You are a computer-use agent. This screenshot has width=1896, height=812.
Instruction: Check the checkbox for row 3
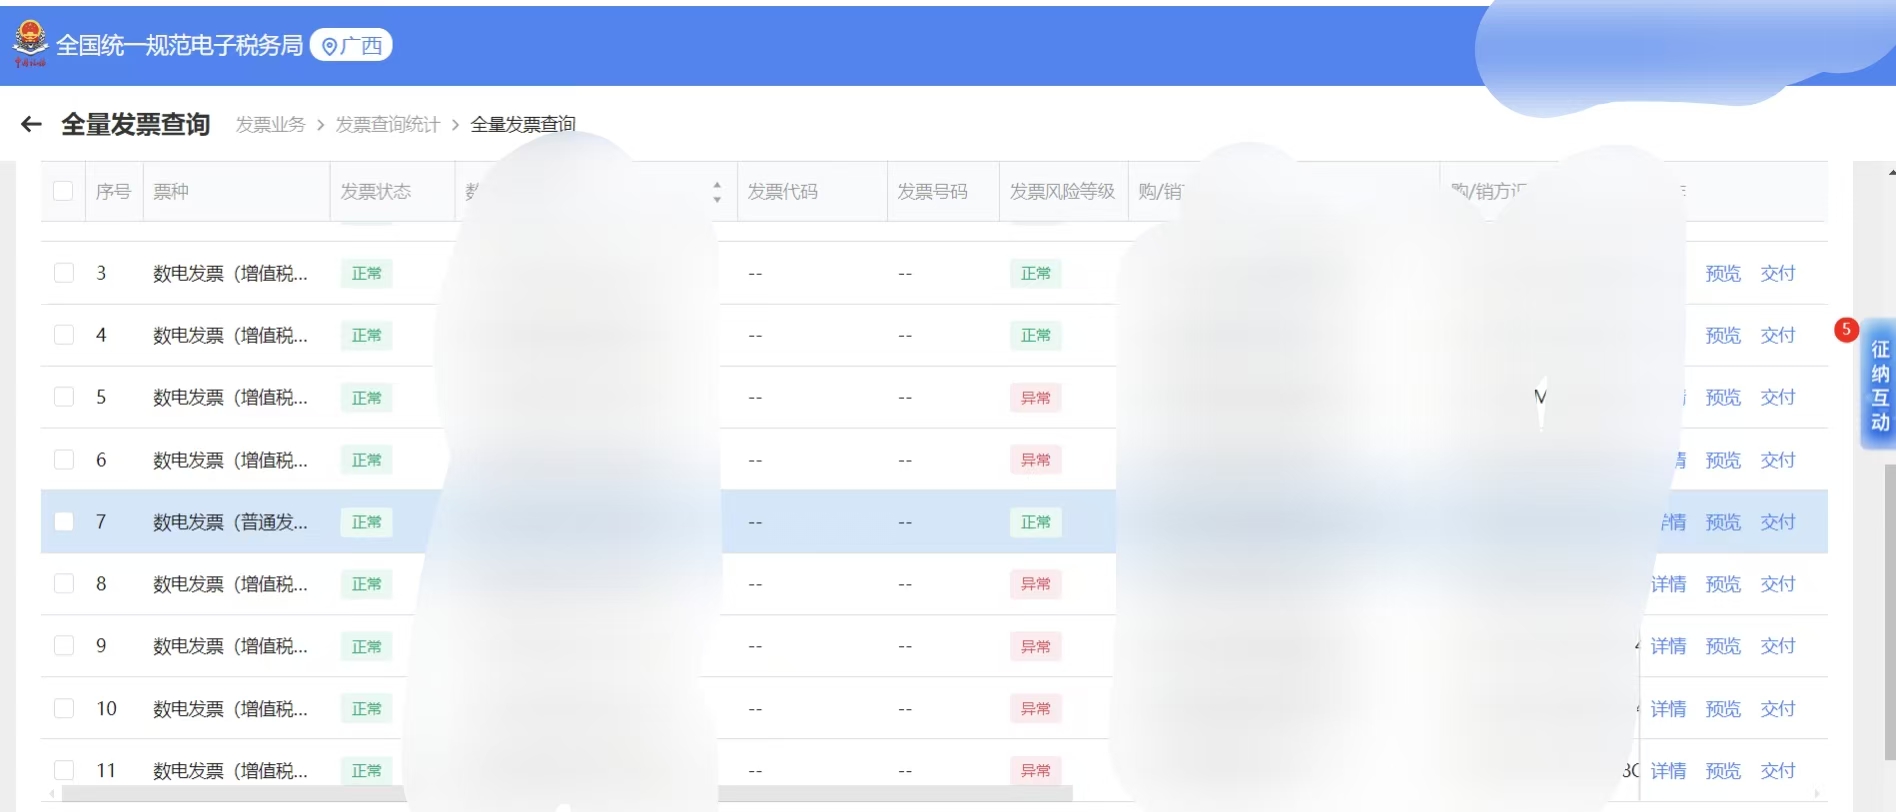point(64,273)
